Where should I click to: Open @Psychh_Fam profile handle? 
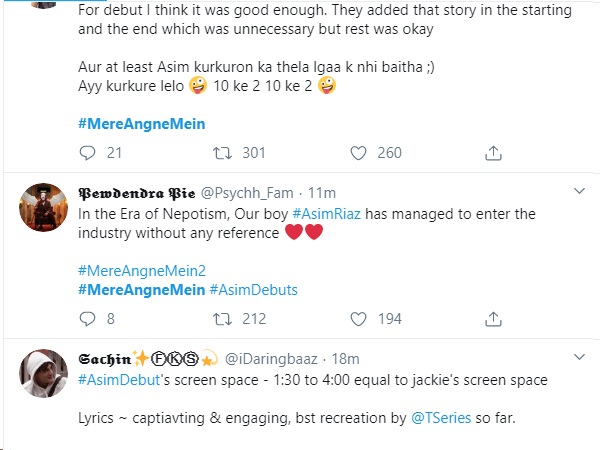[x=247, y=193]
